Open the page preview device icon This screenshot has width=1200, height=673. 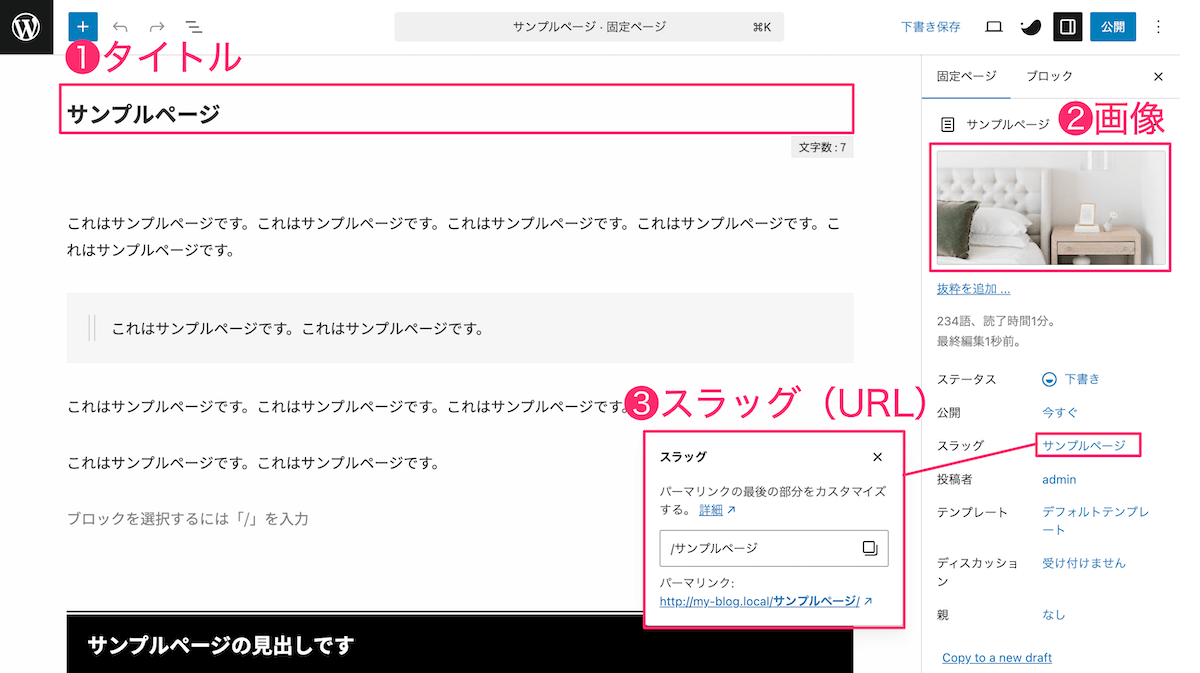point(993,27)
